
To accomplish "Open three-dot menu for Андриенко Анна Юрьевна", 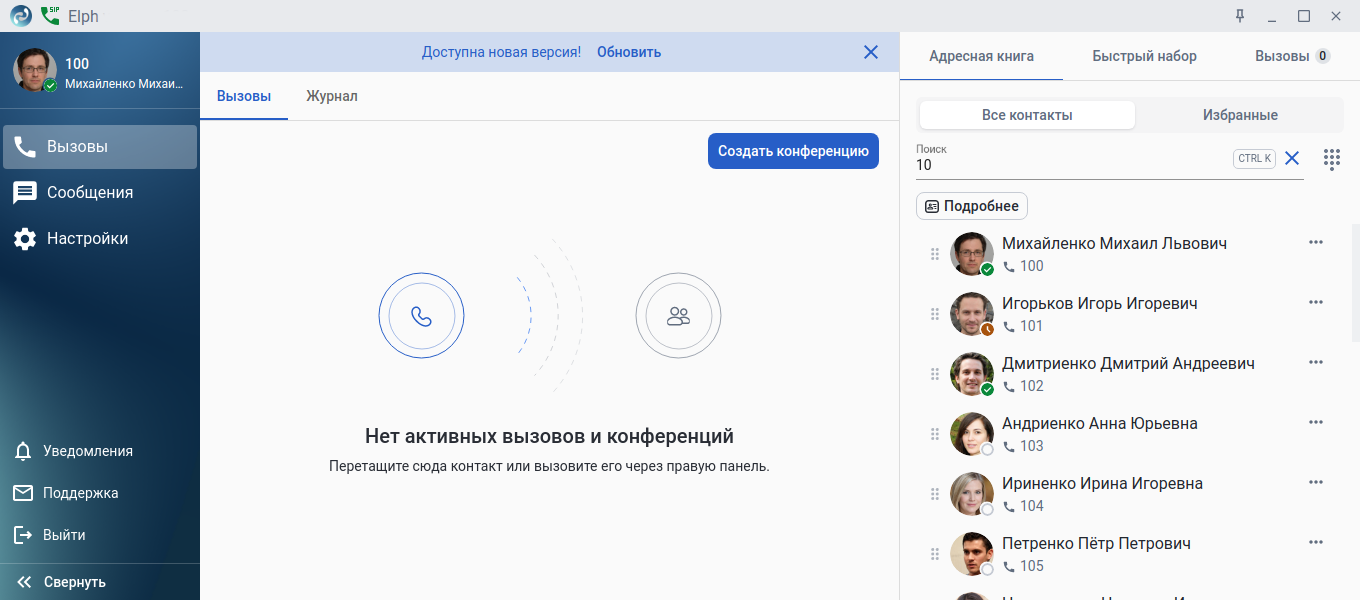I will click(x=1316, y=422).
